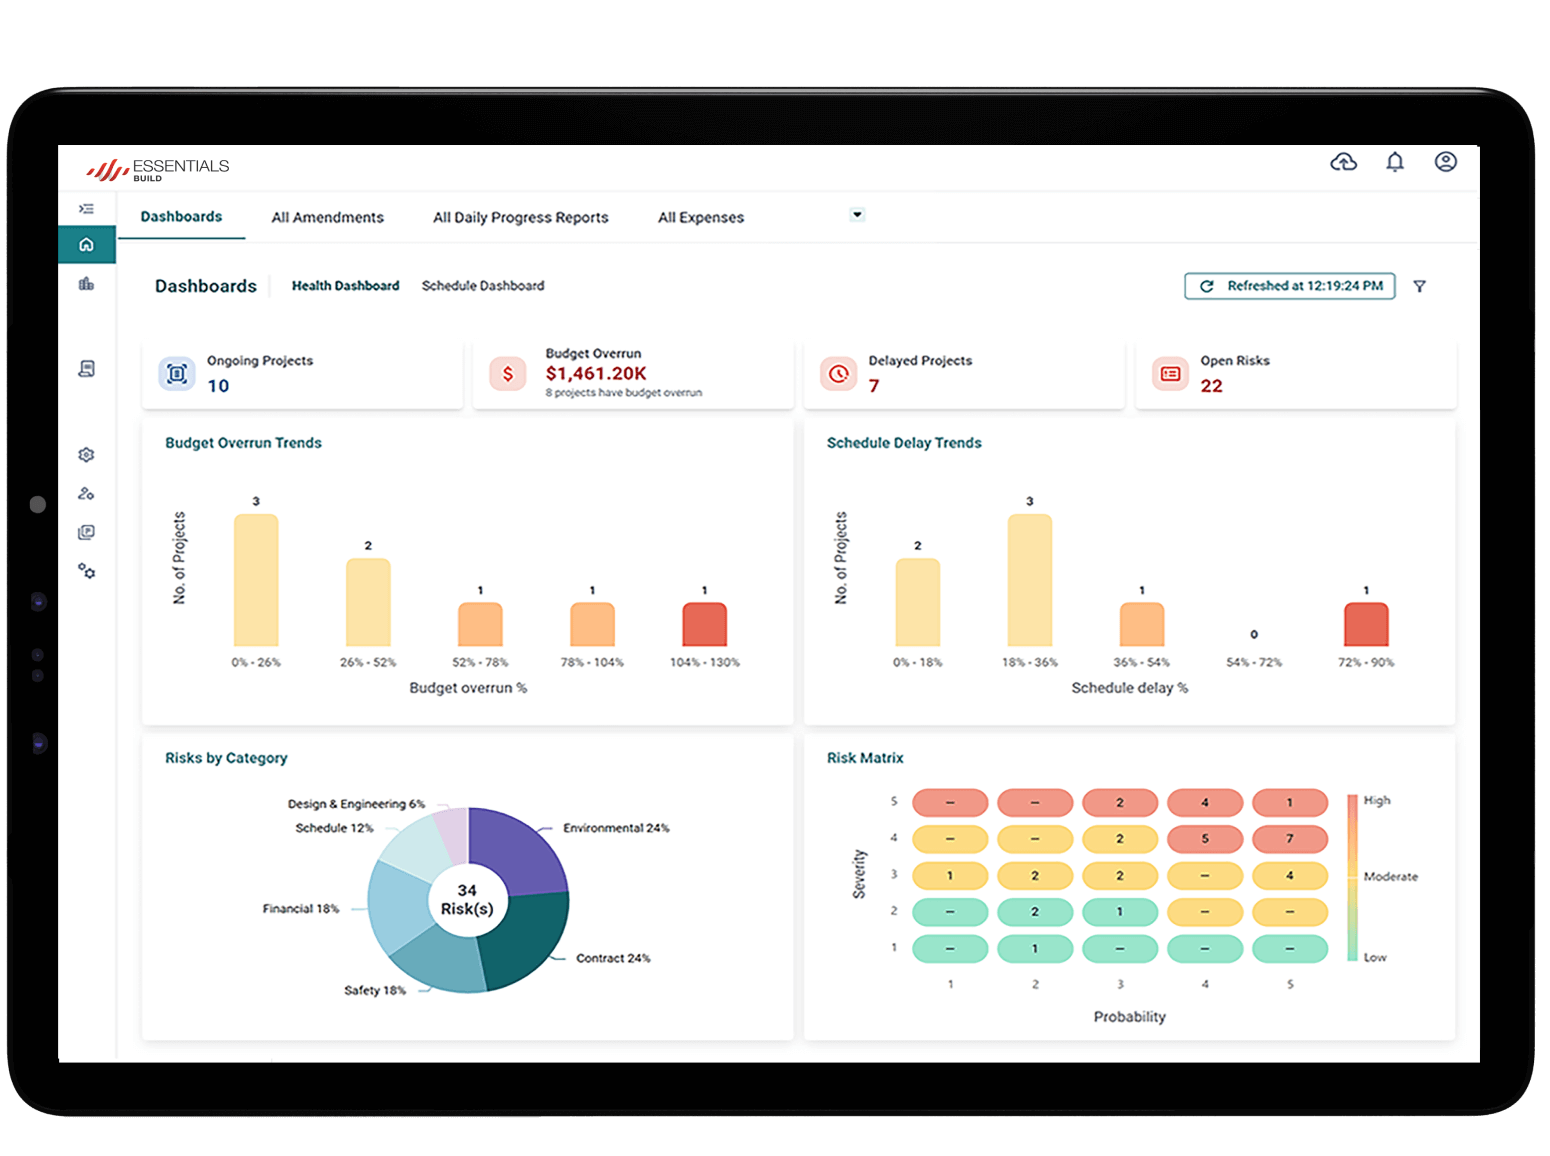Open the more tabs dropdown arrow
Viewport: 1550px width, 1156px height.
click(x=857, y=215)
